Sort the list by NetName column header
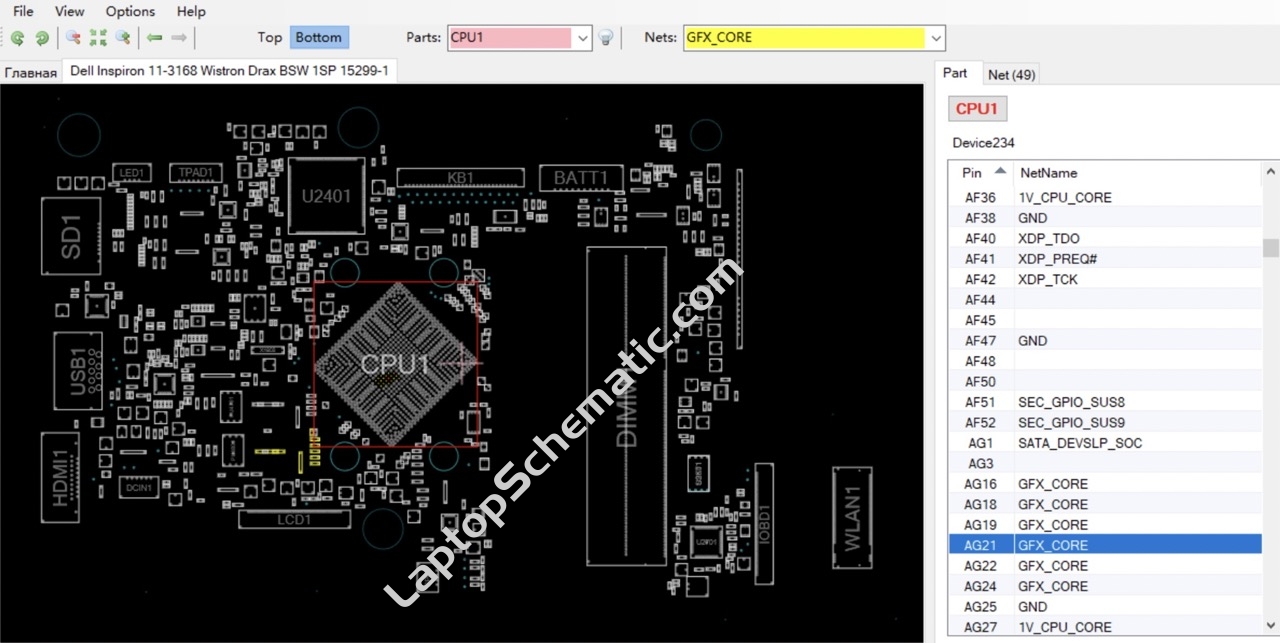1280x643 pixels. (x=1138, y=173)
